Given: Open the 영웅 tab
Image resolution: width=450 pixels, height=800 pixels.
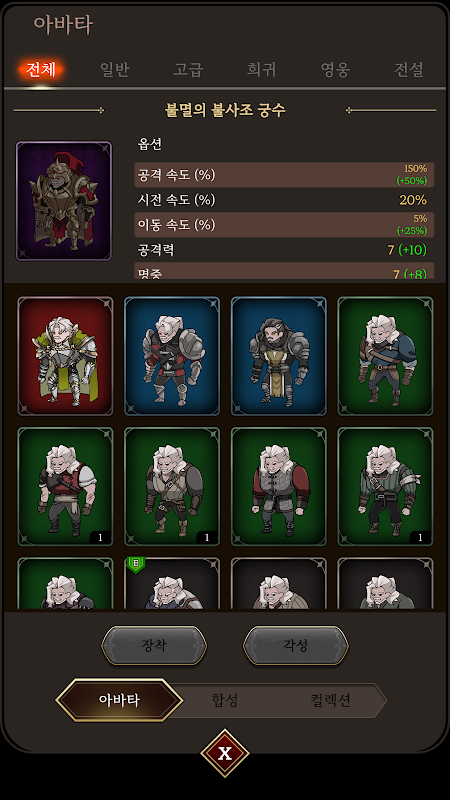Looking at the screenshot, I should pyautogui.click(x=335, y=69).
